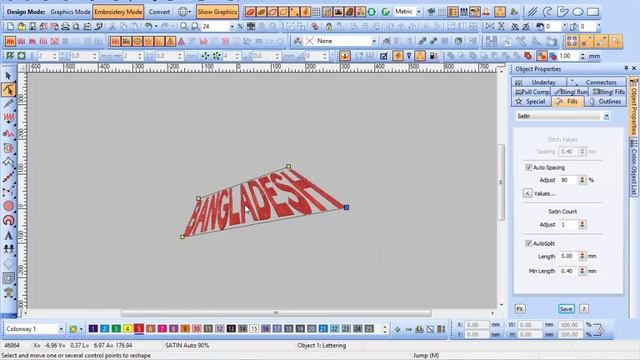This screenshot has height=360, width=640.
Task: Click the first satin stitch type icon
Action: (x=10, y=41)
